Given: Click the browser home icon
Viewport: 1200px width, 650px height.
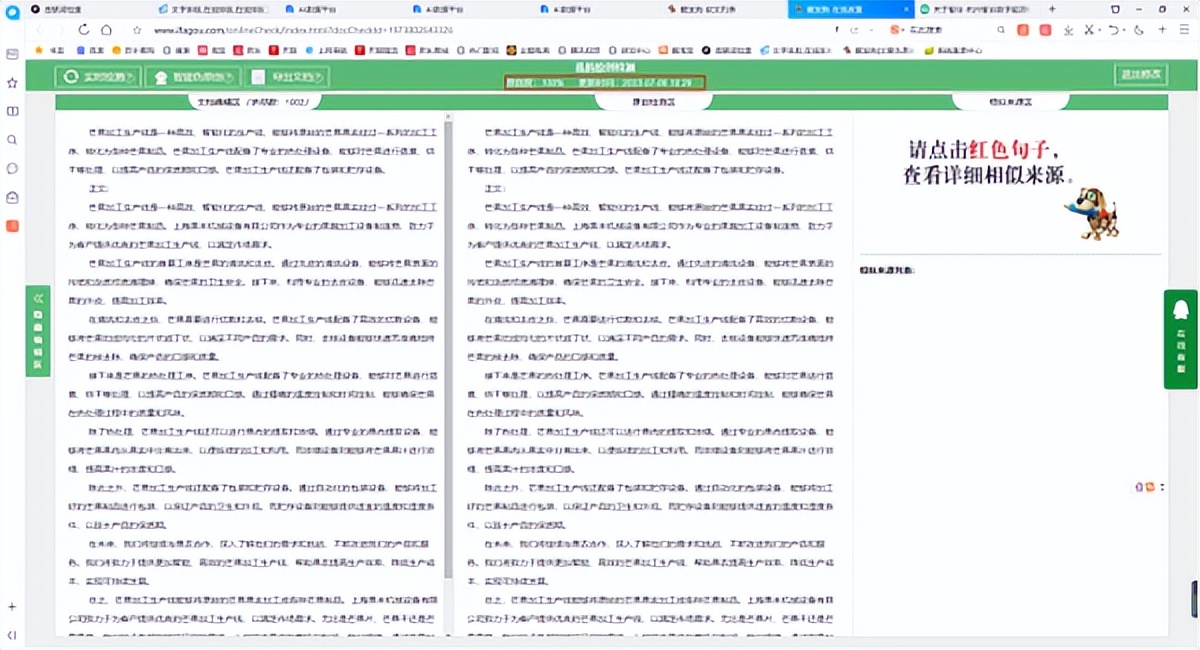Looking at the screenshot, I should [x=107, y=30].
